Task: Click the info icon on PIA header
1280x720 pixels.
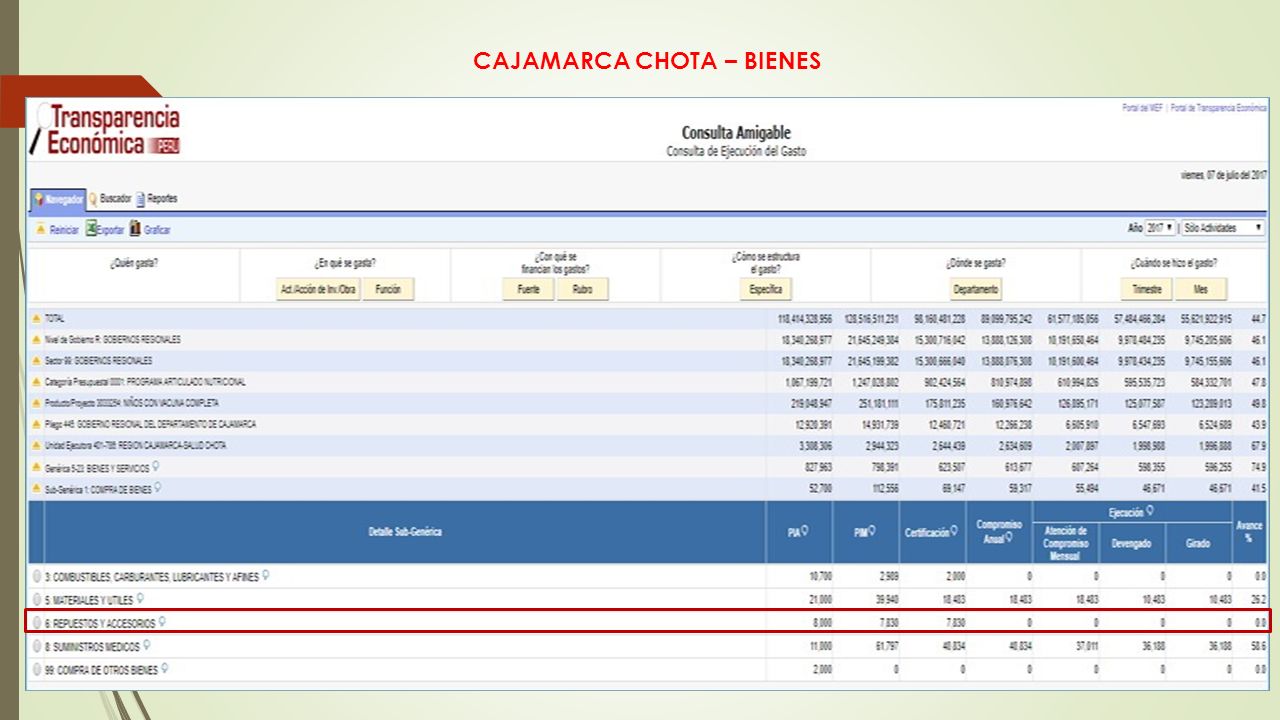Action: point(804,532)
